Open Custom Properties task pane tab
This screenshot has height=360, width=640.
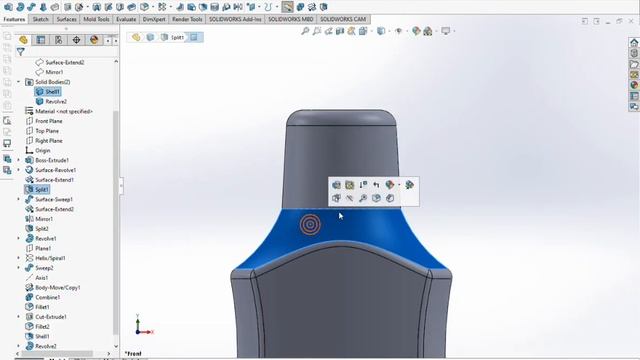633,96
